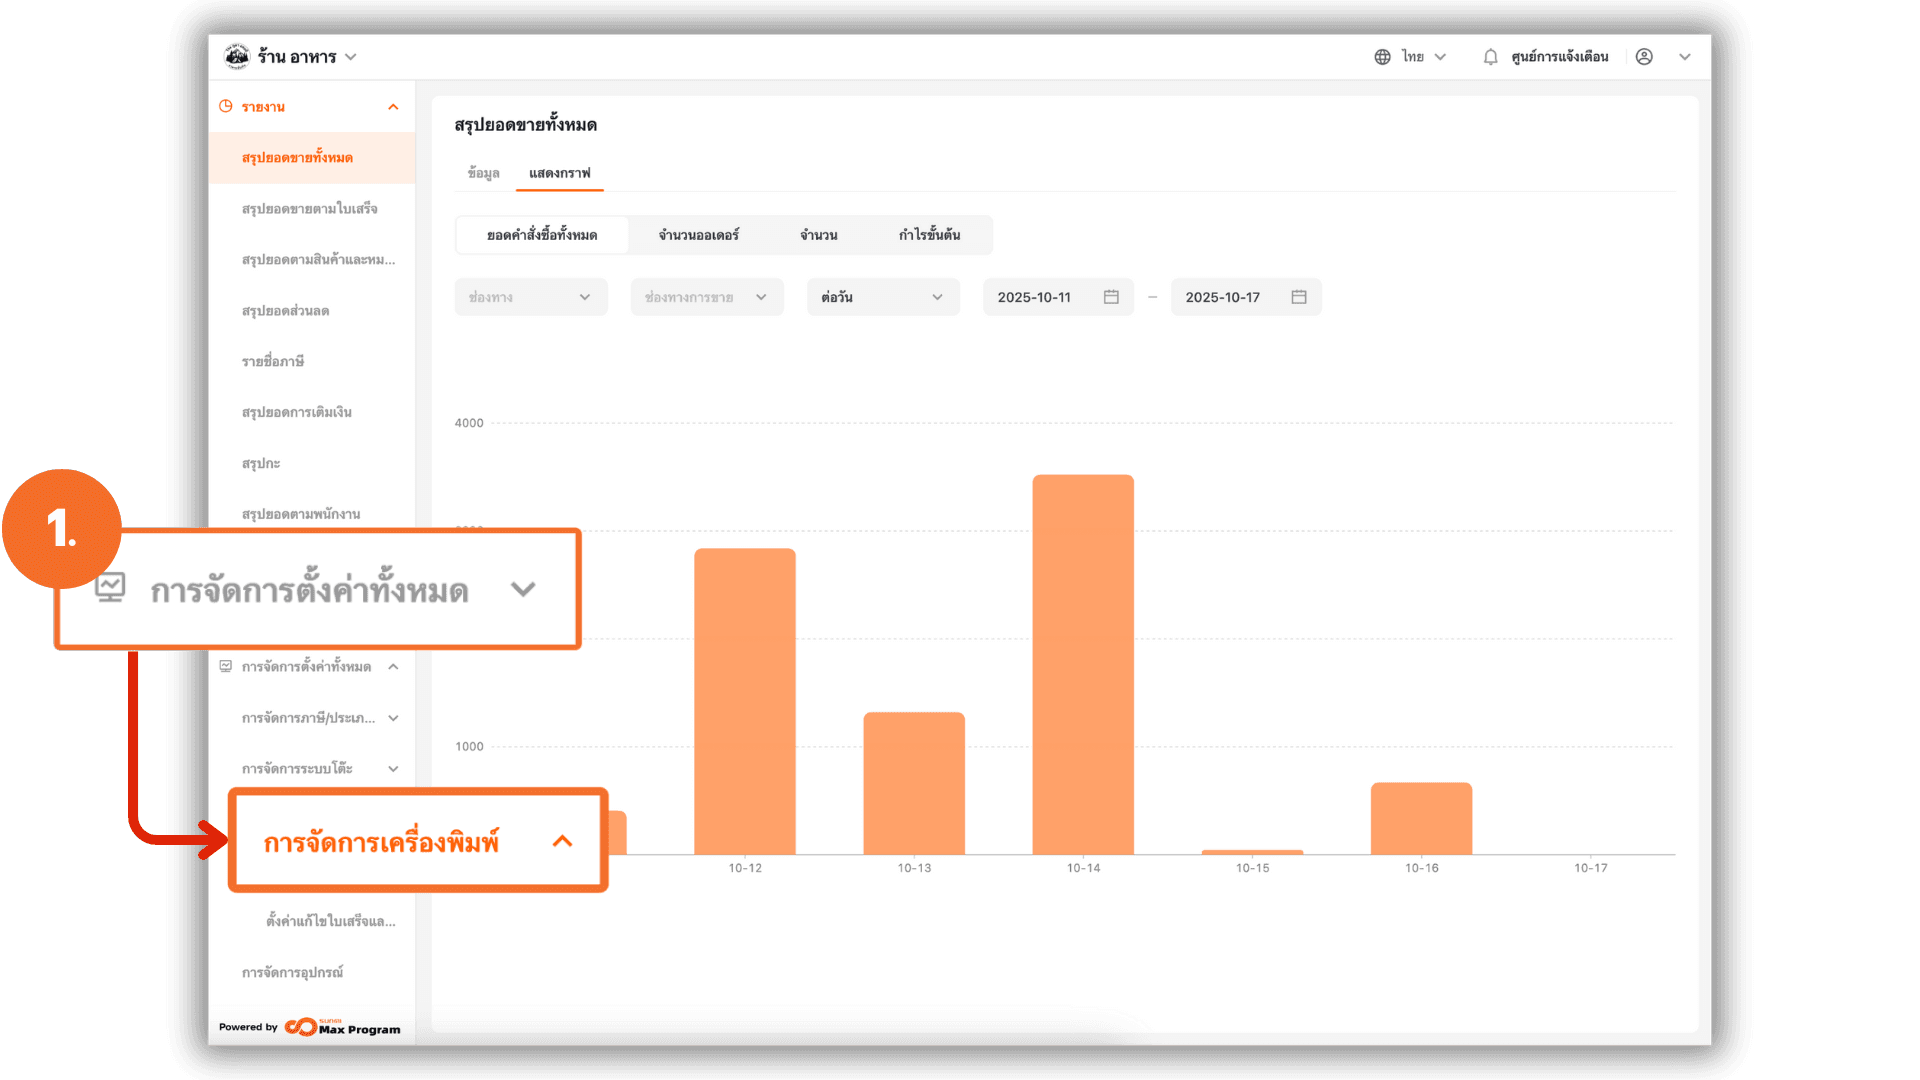
Task: Select the กำไรขั้นต้น chart tab
Action: 929,235
